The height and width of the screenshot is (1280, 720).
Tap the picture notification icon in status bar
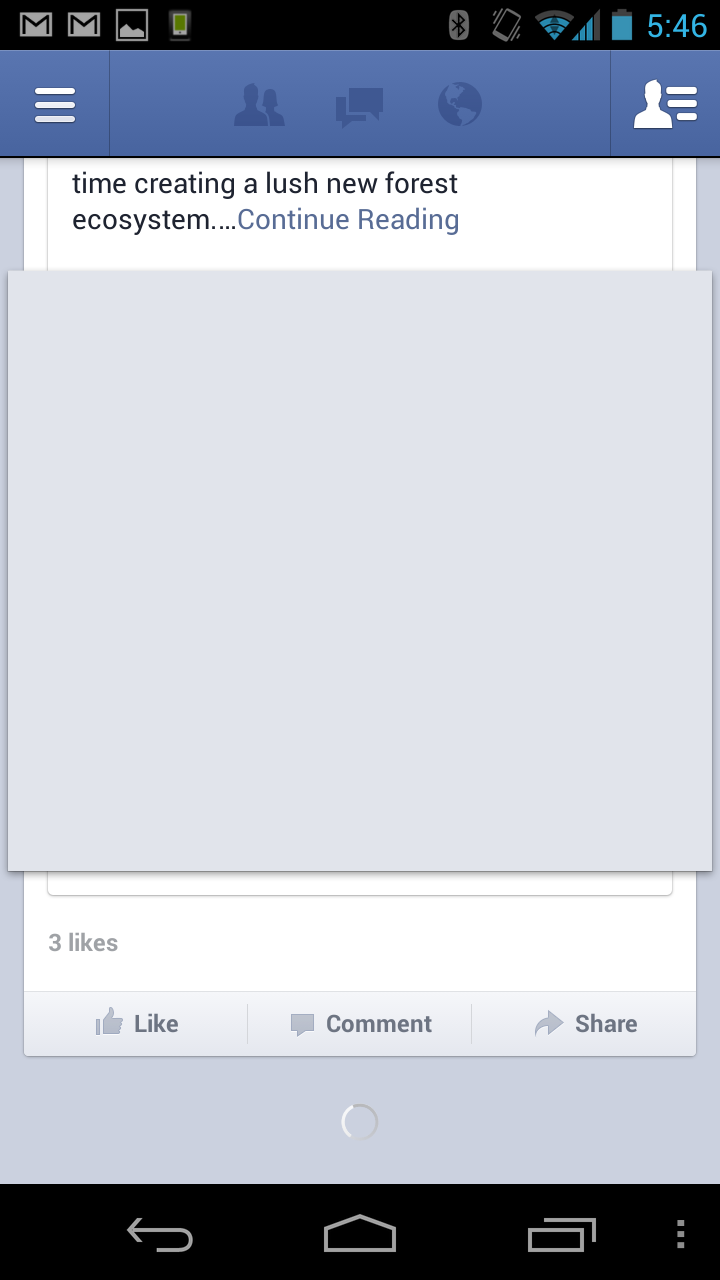pos(132,25)
